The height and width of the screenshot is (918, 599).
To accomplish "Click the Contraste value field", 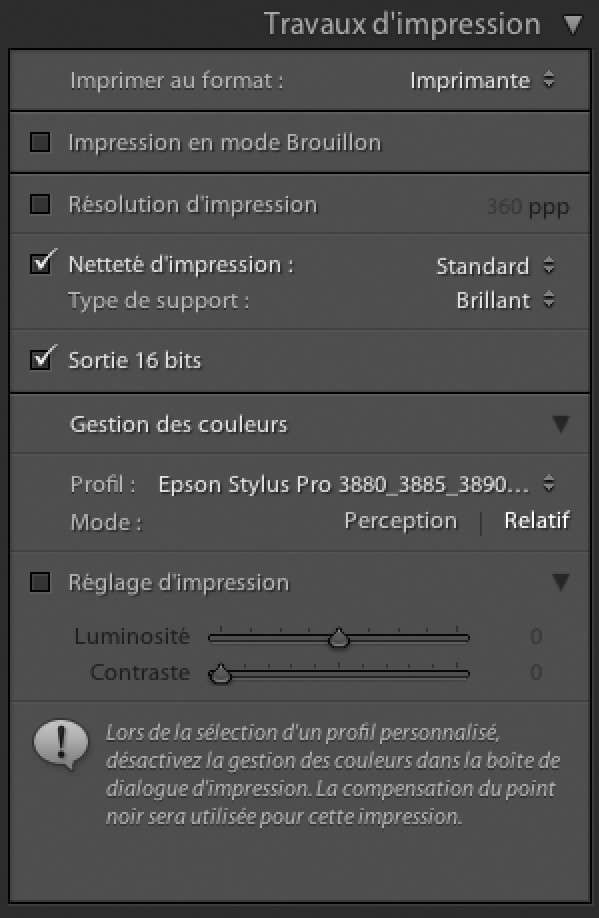I will tap(536, 672).
